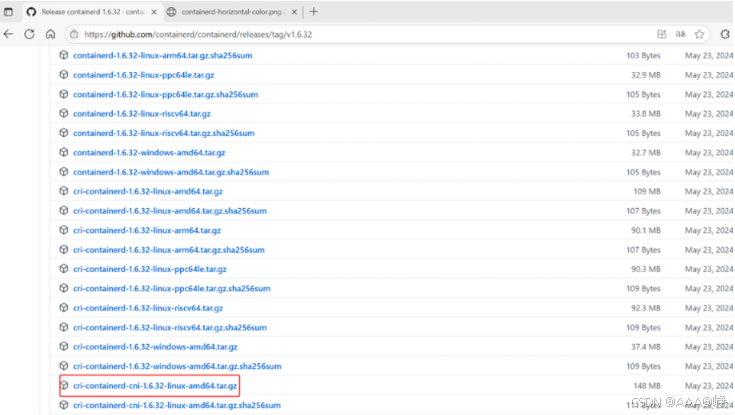Click package icon beside containerd-1.6.32-linux-arm64.tar.gz.sha256sum

(x=64, y=55)
